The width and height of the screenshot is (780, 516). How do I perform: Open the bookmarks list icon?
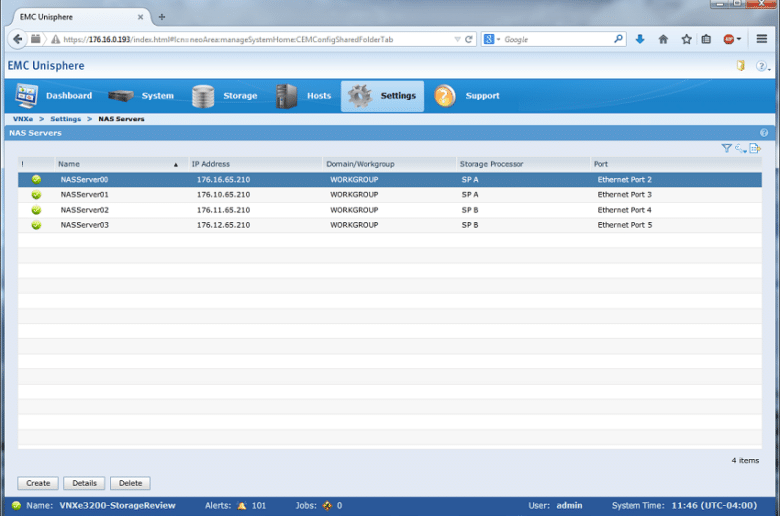(706, 39)
